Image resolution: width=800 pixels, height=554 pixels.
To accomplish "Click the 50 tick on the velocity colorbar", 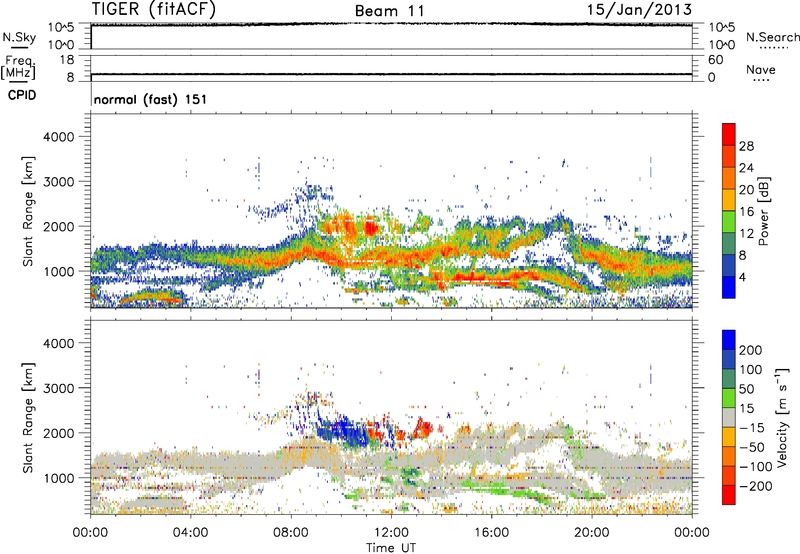I will (746, 389).
